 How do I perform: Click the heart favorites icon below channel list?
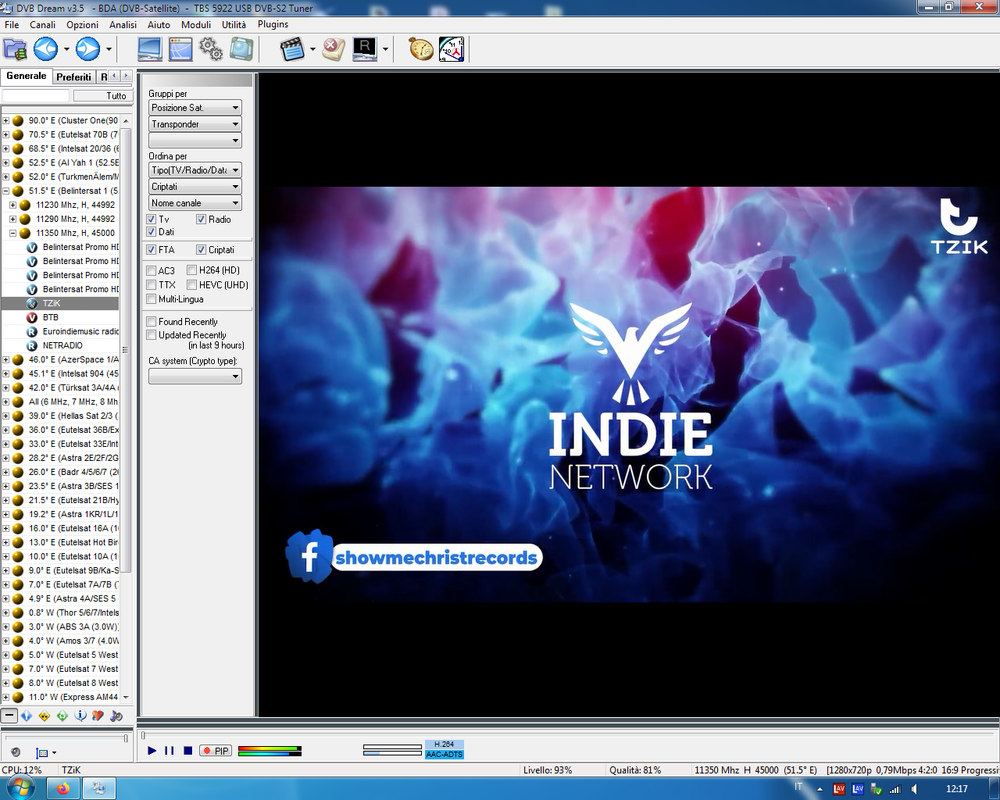pos(98,716)
